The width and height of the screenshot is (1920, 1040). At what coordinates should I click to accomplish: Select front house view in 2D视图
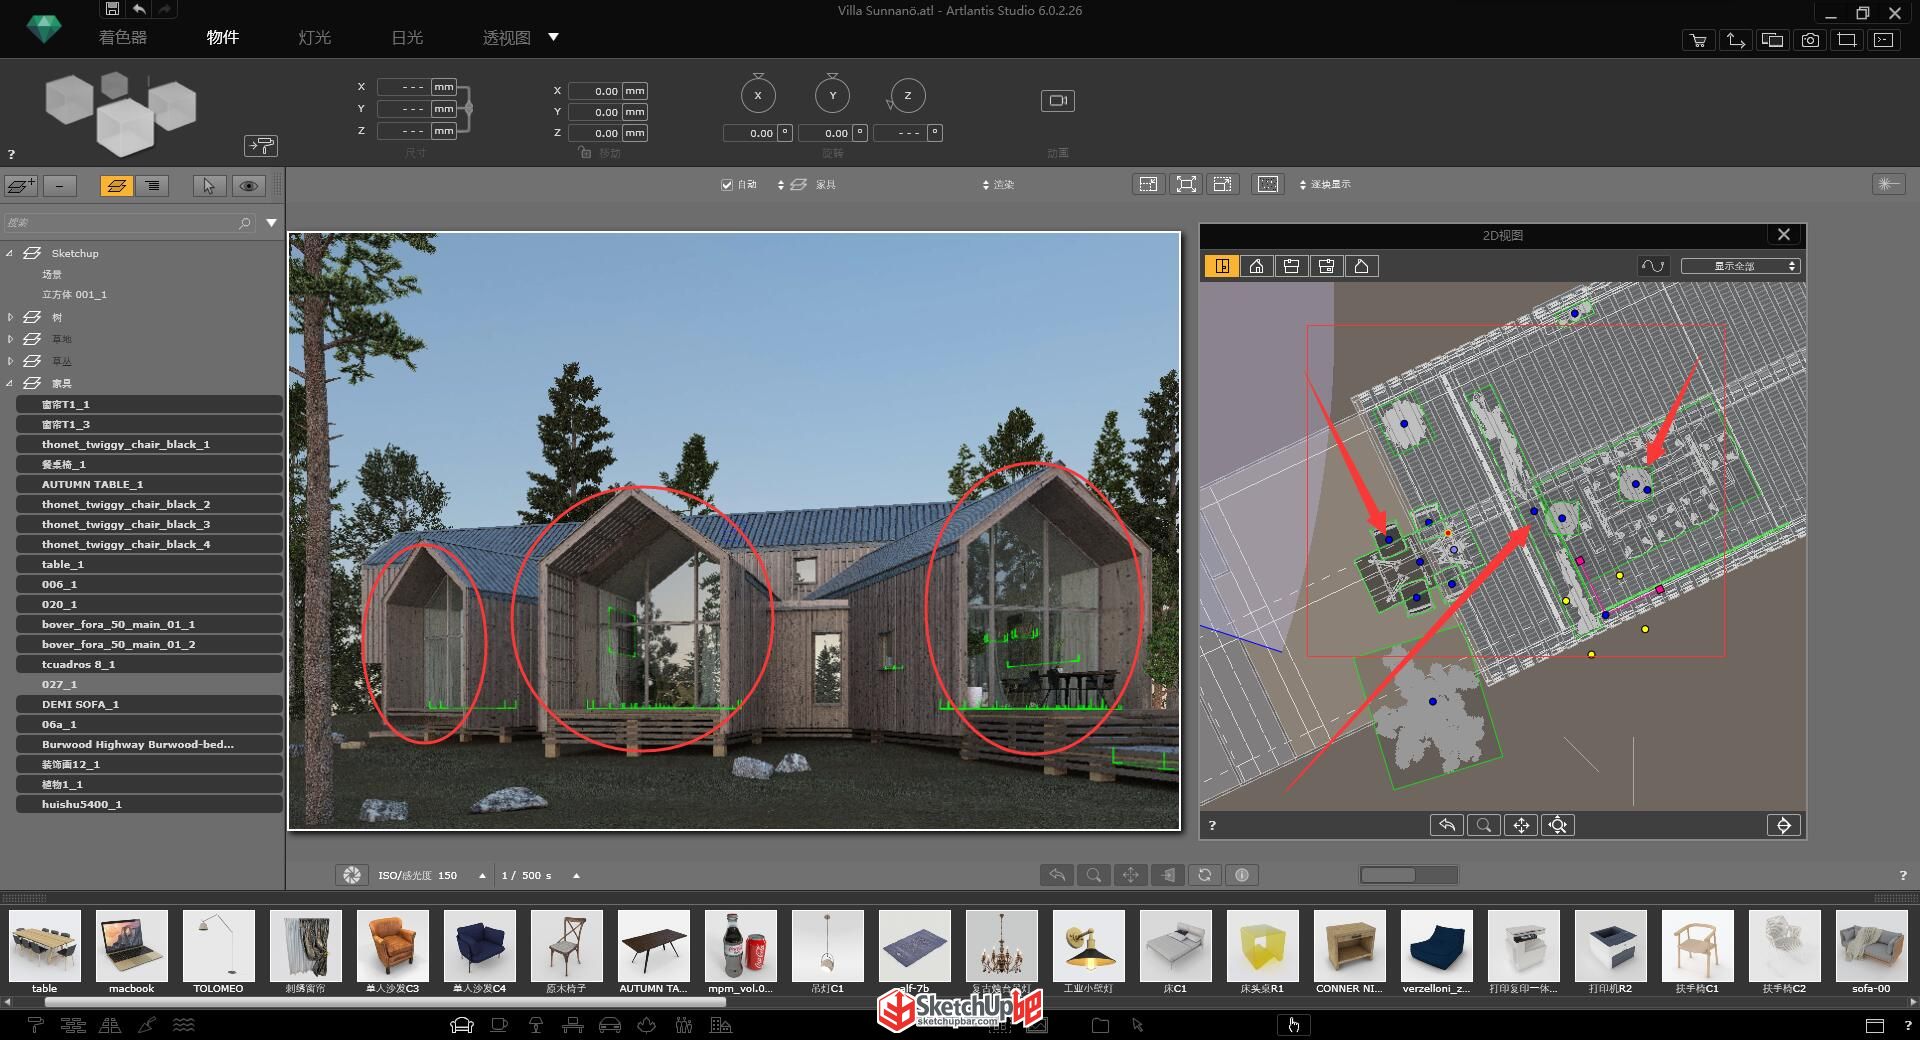[1256, 266]
